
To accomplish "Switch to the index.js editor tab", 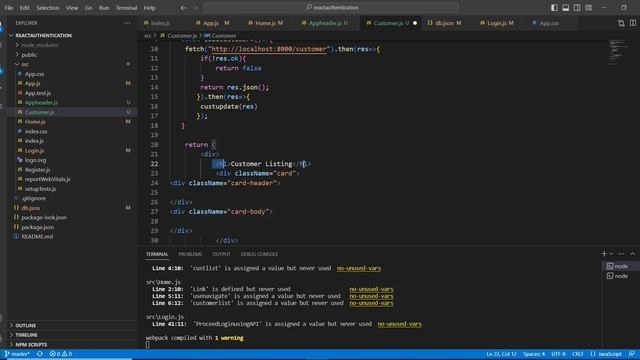I will tap(160, 23).
